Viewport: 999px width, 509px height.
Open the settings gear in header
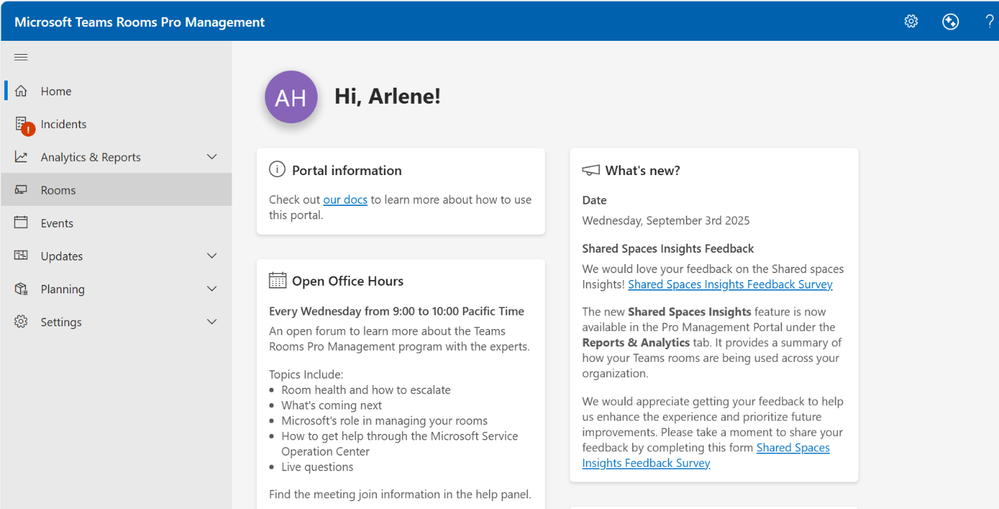click(x=911, y=21)
